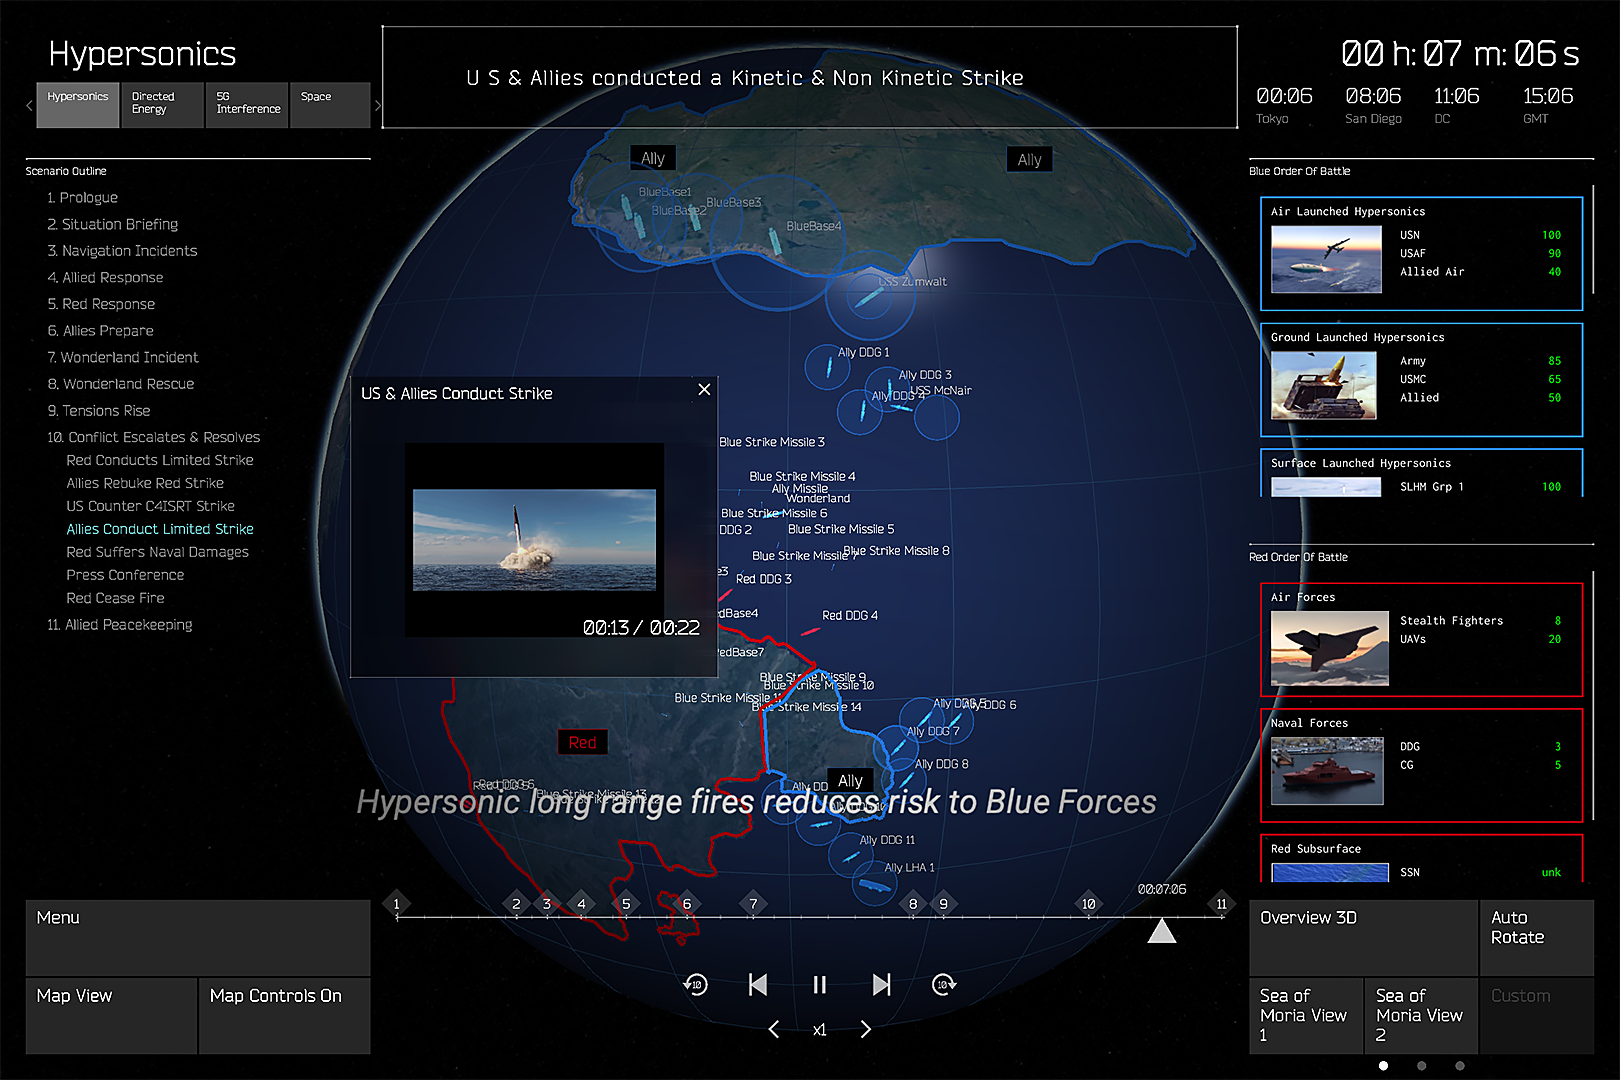Select Overview 3D camera view
1620x1080 pixels.
click(1363, 938)
